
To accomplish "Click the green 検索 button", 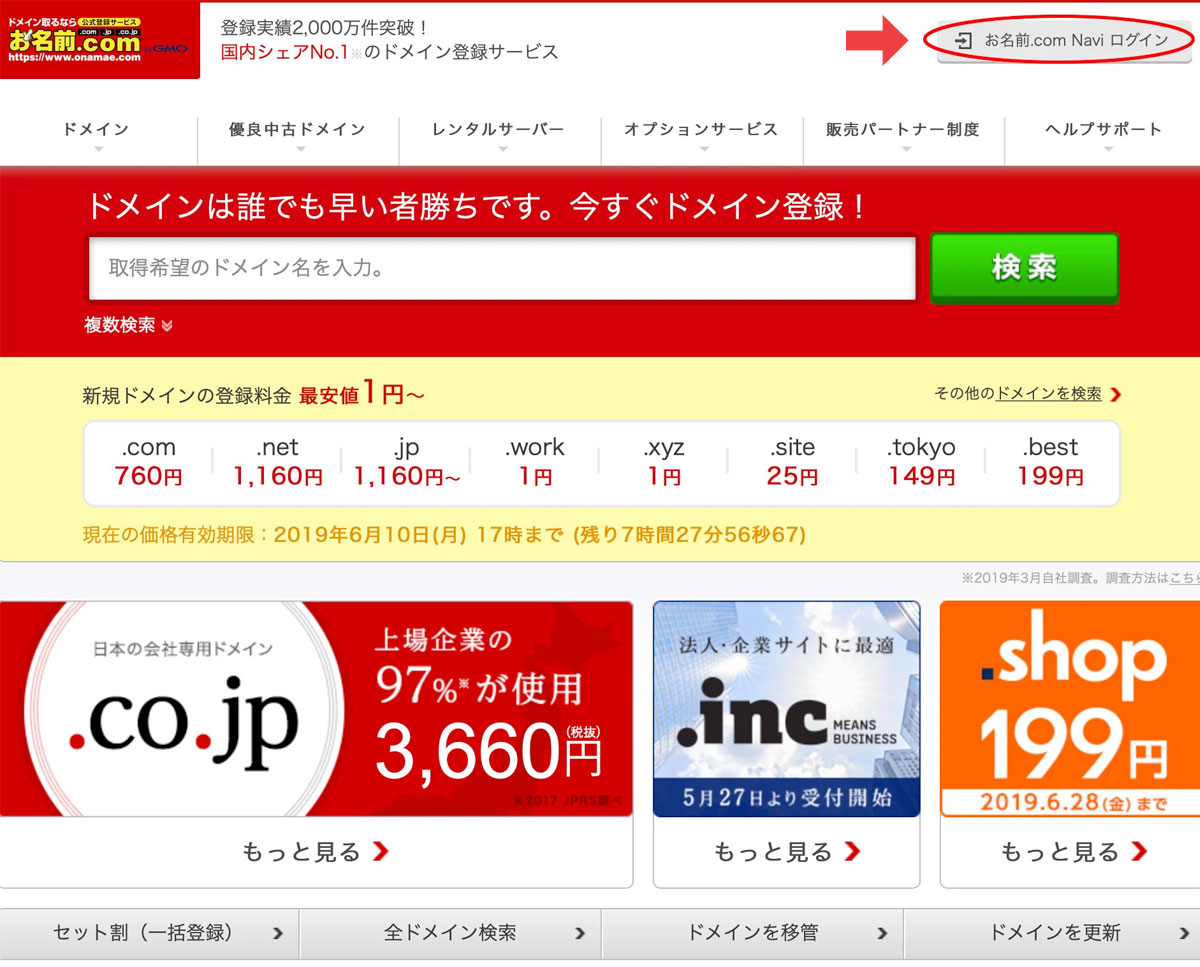I will point(1024,268).
